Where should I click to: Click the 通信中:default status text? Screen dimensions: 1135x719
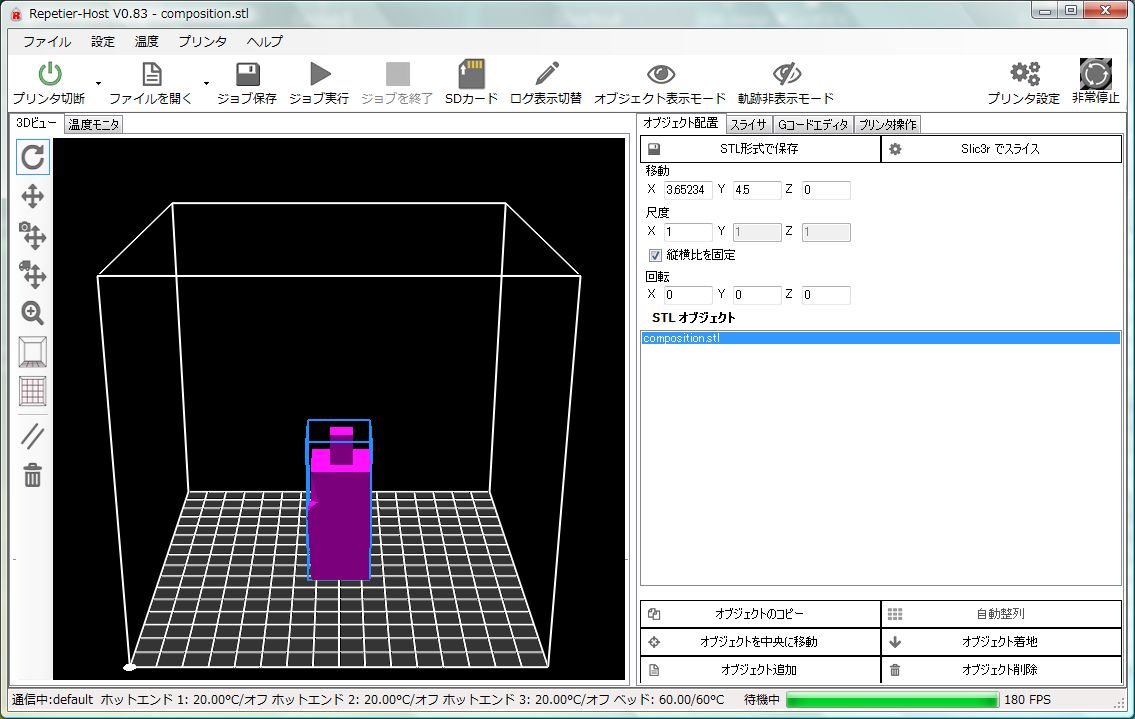tap(52, 700)
